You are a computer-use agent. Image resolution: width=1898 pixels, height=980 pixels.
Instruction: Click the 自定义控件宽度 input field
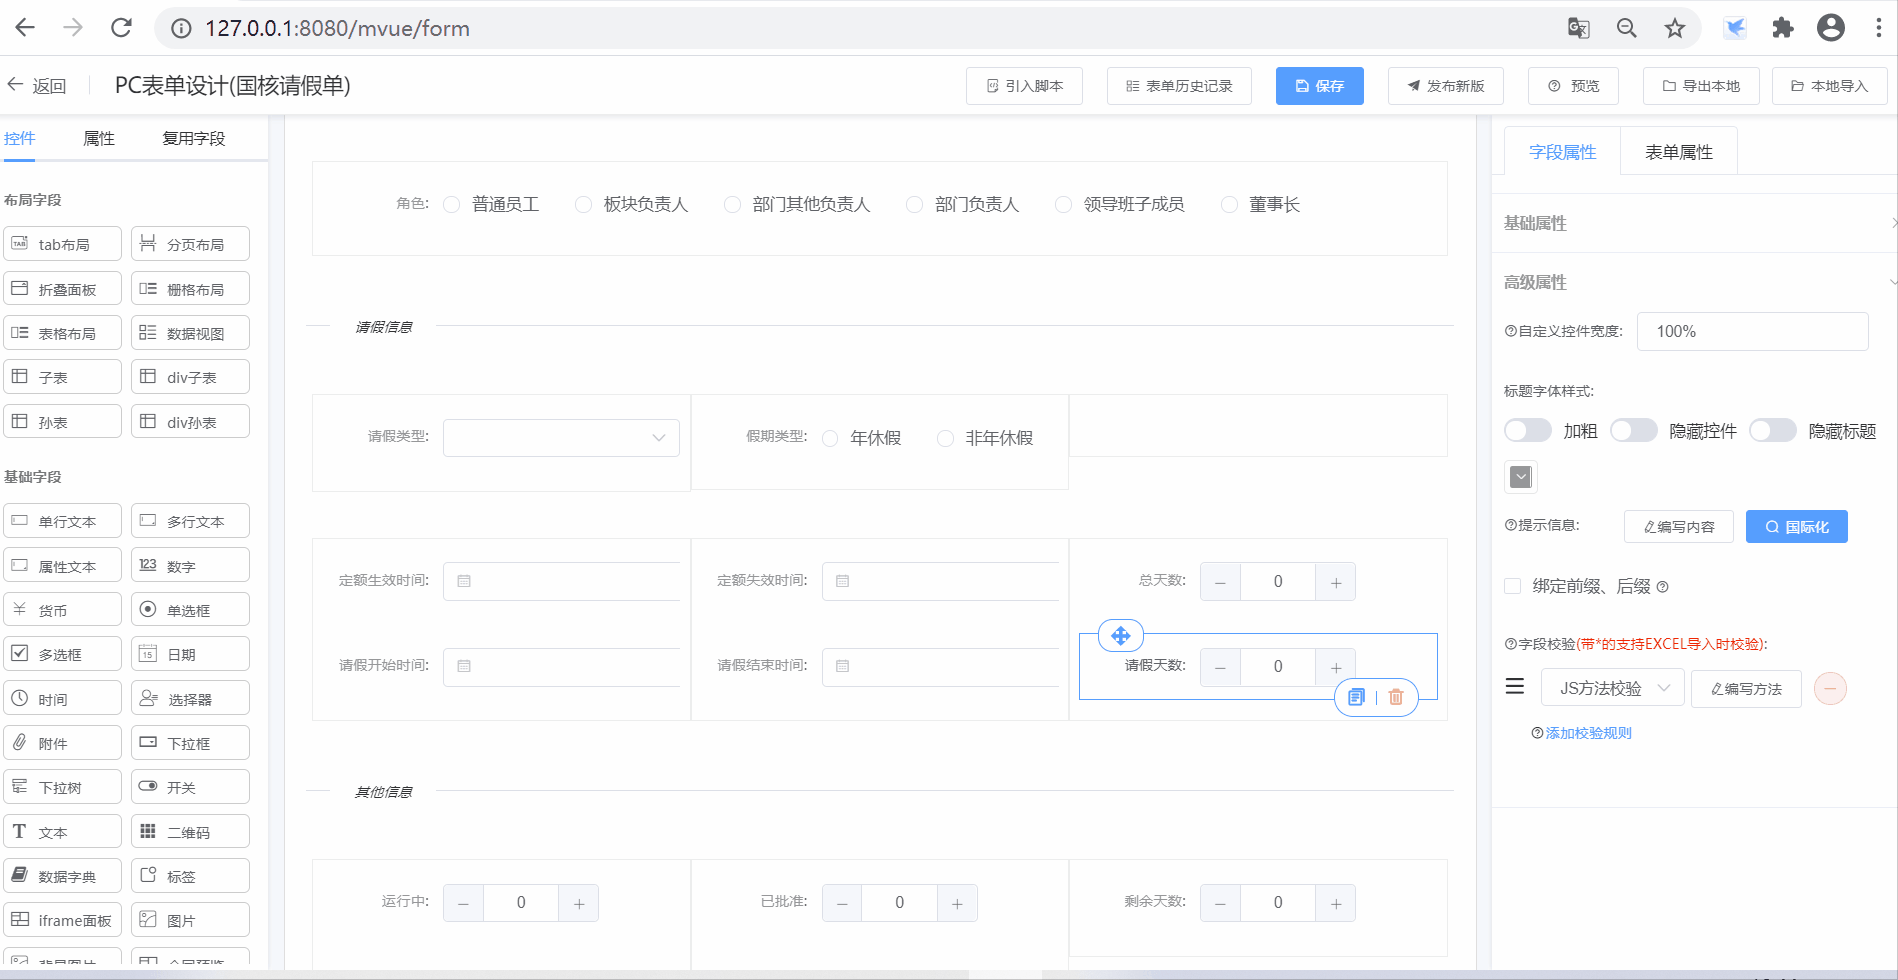[1752, 331]
